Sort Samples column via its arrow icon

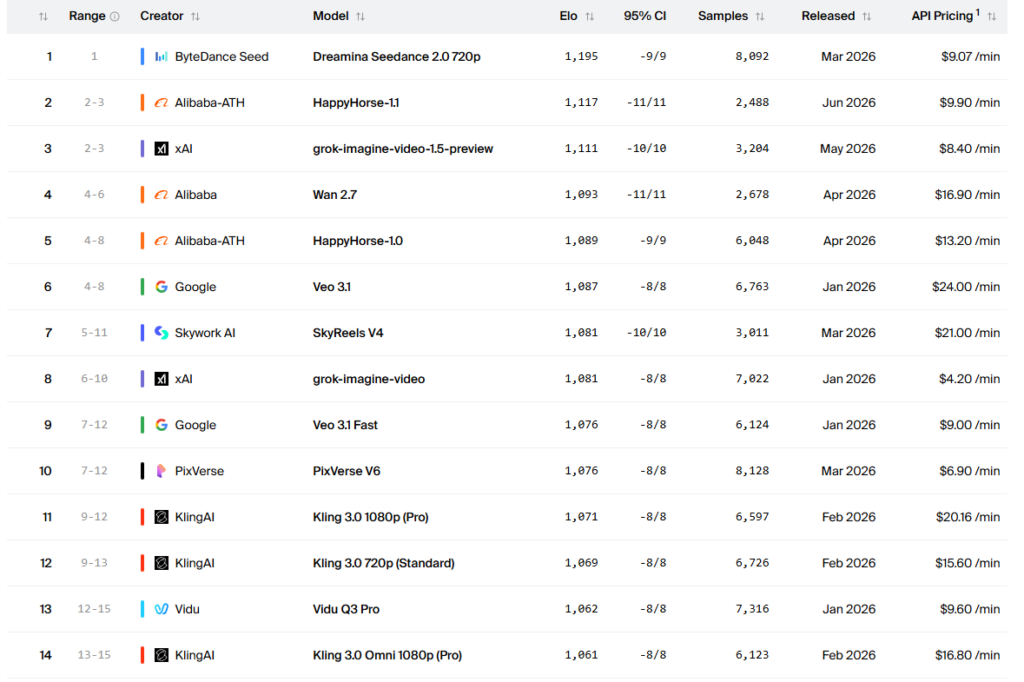[x=760, y=17]
